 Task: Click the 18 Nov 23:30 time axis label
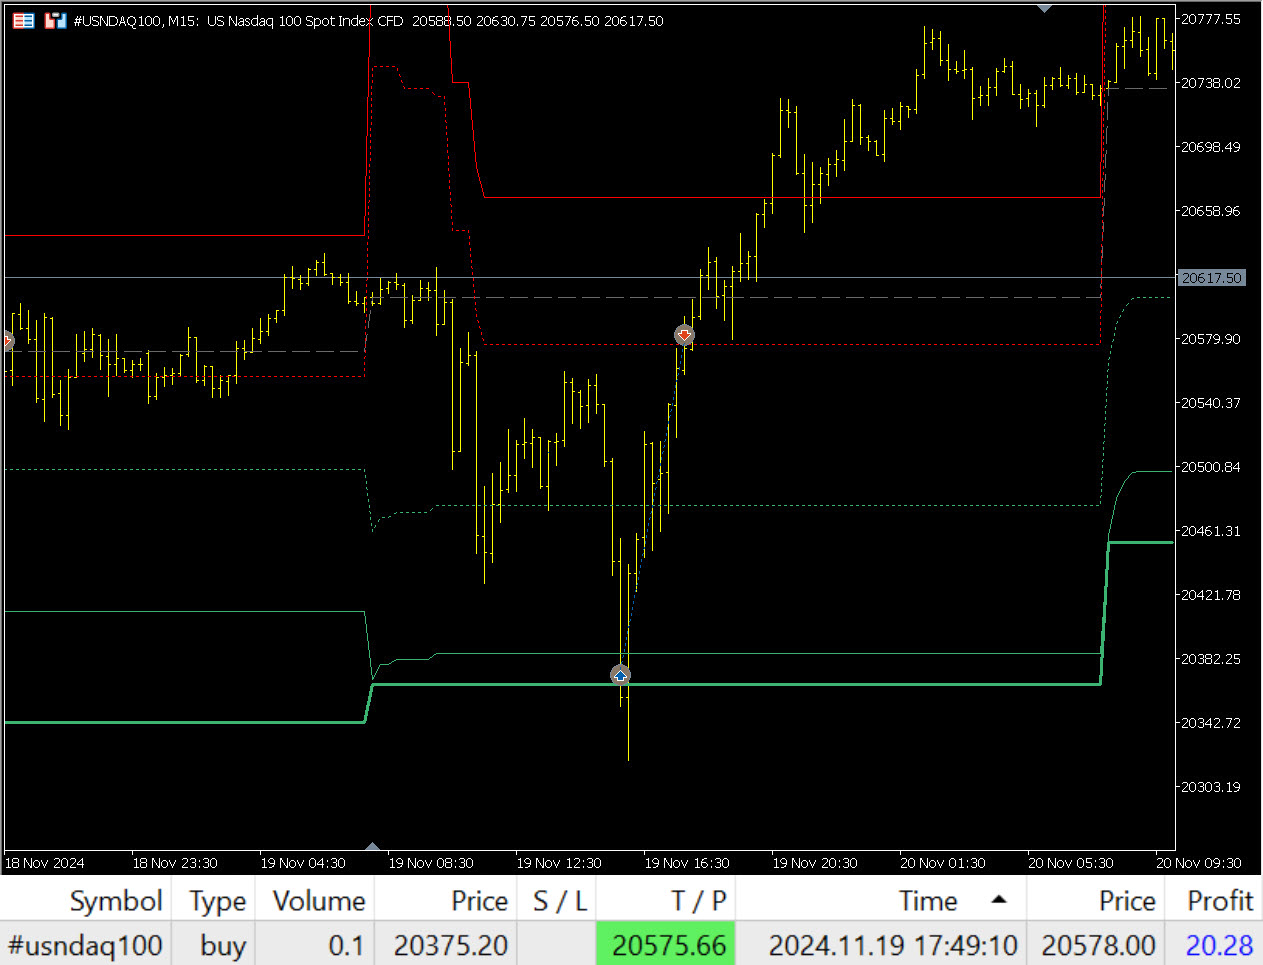tap(175, 863)
